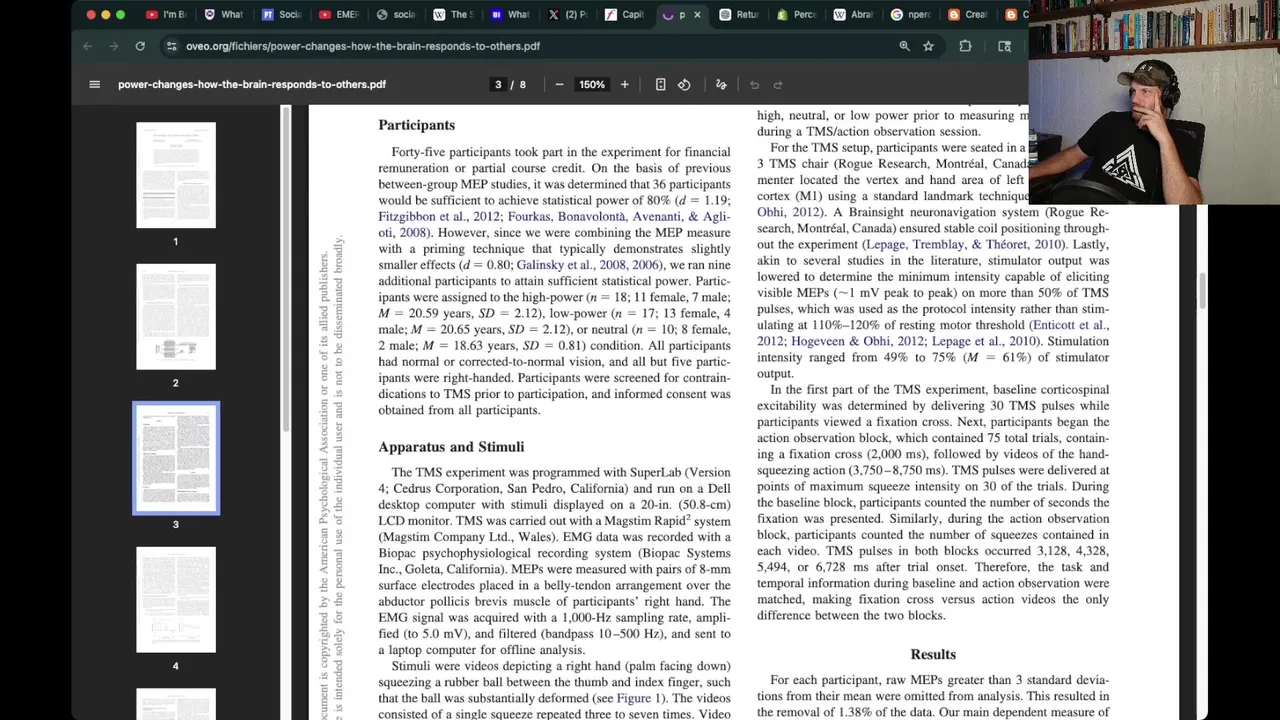Rotate the PDF counterclockwise

click(684, 85)
